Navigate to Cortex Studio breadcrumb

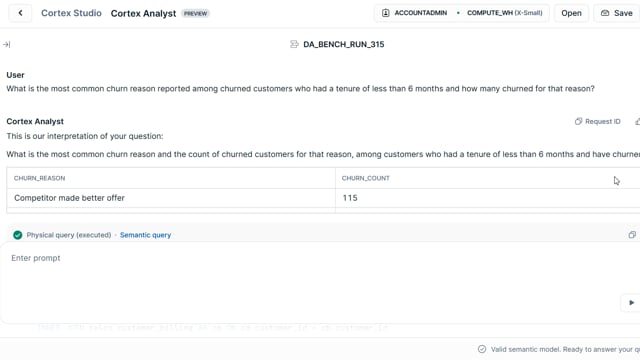pos(71,13)
